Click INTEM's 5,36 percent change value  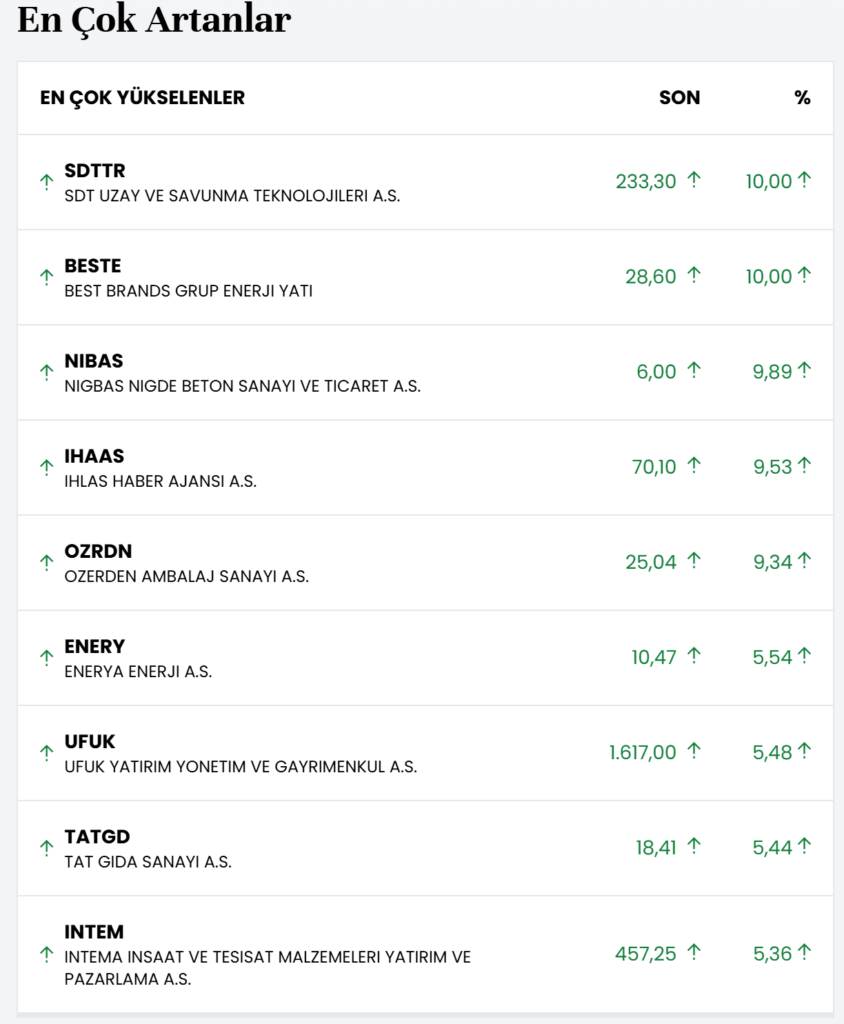click(x=772, y=954)
